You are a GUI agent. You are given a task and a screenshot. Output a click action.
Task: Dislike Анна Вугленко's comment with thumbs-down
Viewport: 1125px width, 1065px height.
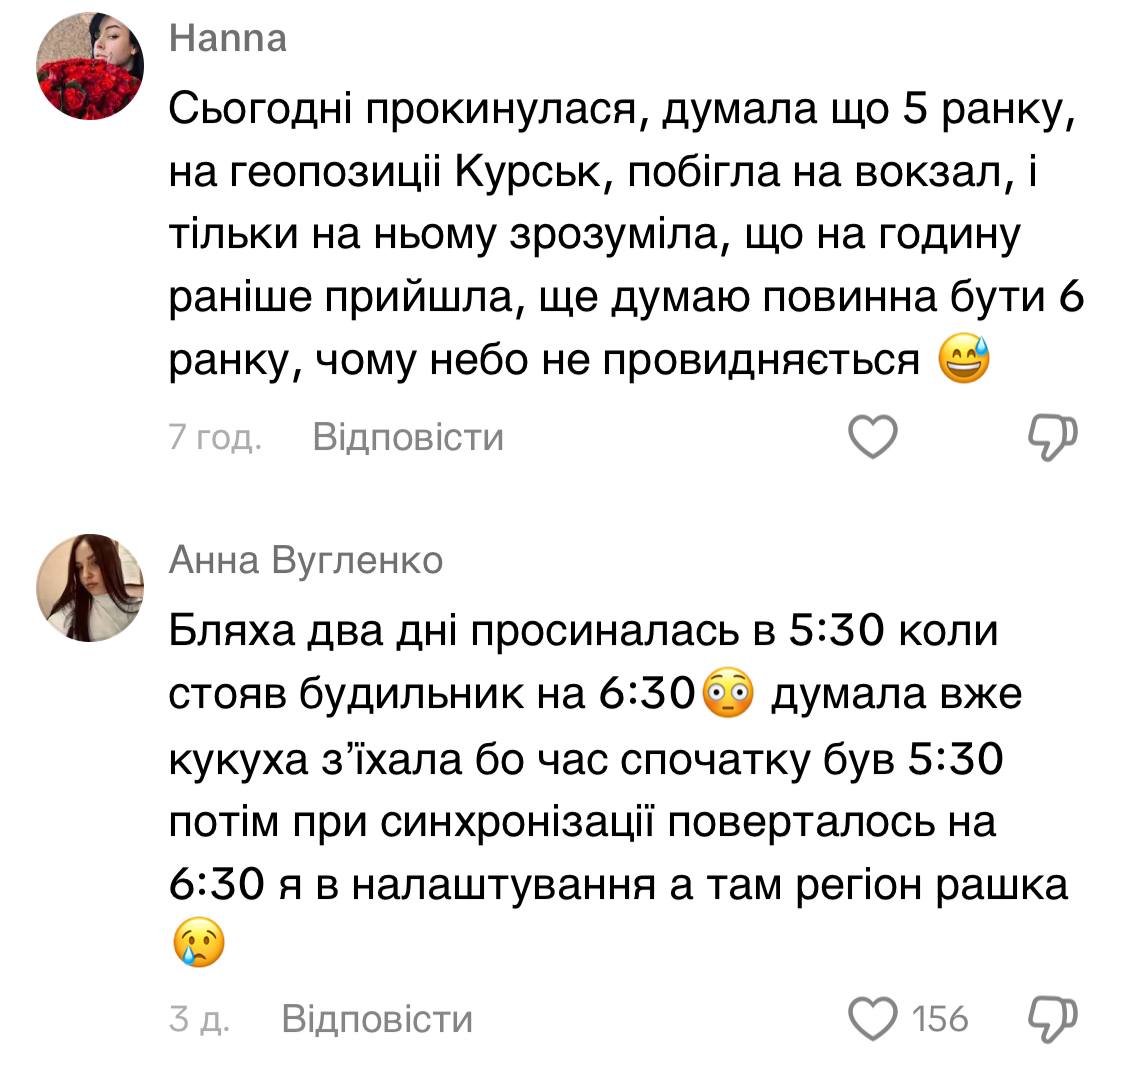coord(1052,1018)
